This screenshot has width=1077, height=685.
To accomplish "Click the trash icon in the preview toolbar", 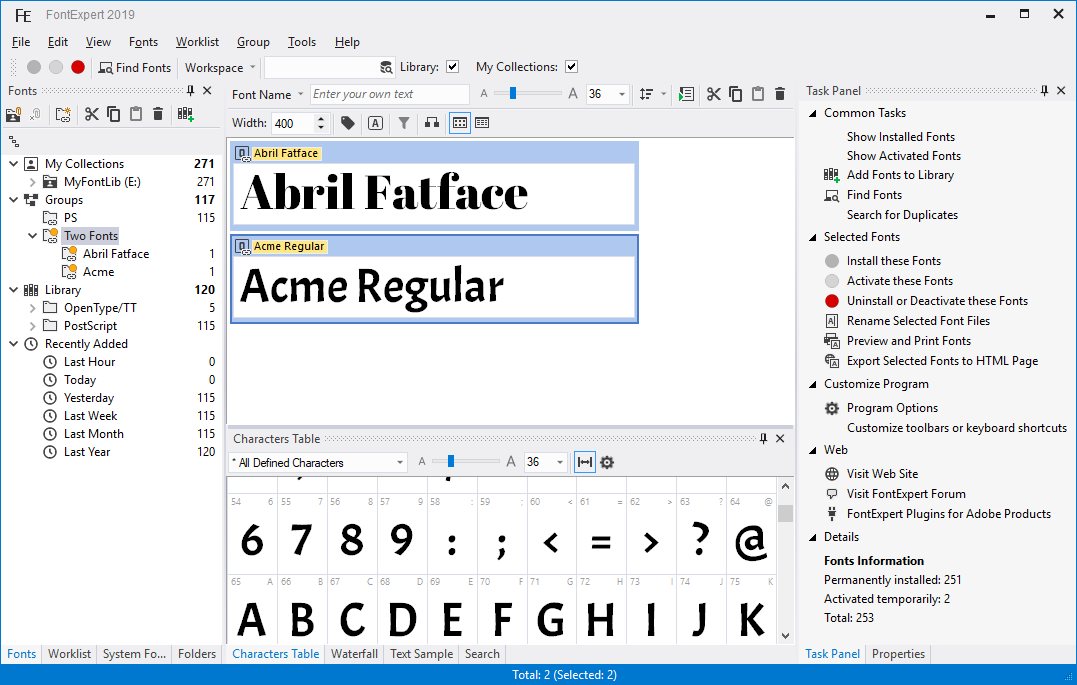I will [780, 94].
